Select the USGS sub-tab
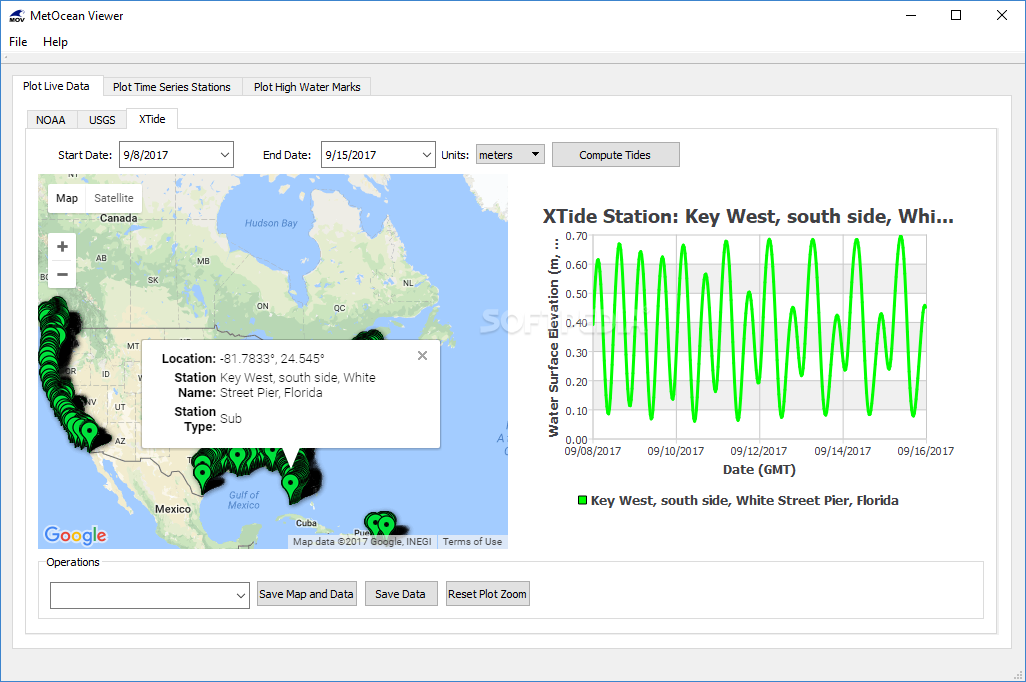 tap(102, 120)
